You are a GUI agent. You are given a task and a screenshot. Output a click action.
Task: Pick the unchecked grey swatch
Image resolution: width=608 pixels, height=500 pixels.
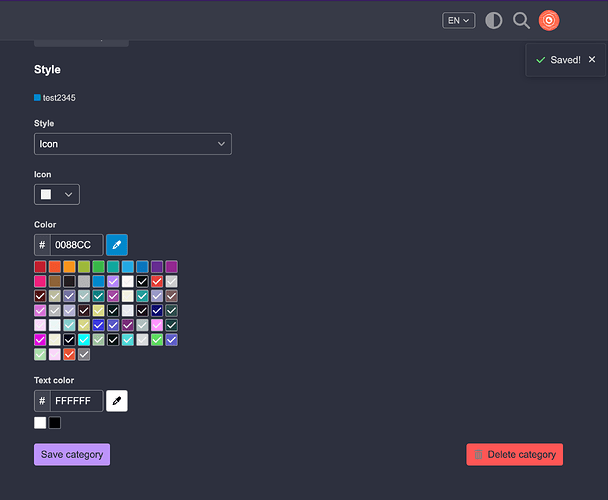84,281
